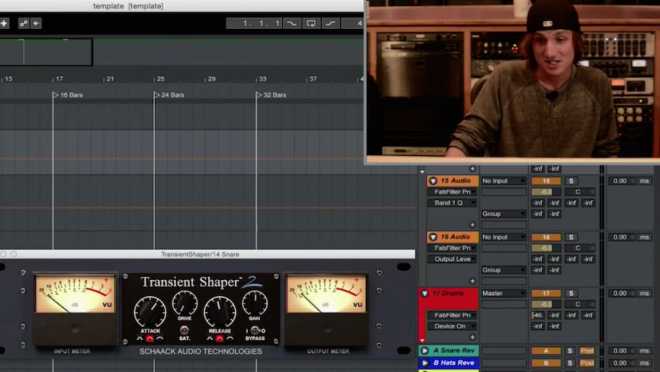Click the arrangement overview highlighted rectangle
The width and height of the screenshot is (660, 372).
(46, 52)
